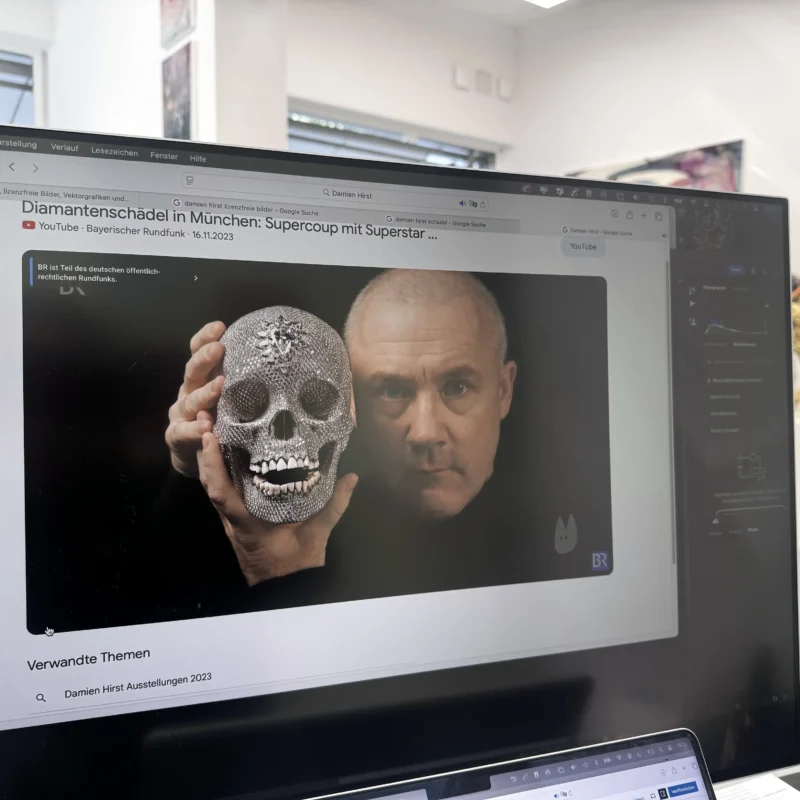800x800 pixels.
Task: Open Safari downloads icon on main monitor
Action: pyautogui.click(x=614, y=214)
